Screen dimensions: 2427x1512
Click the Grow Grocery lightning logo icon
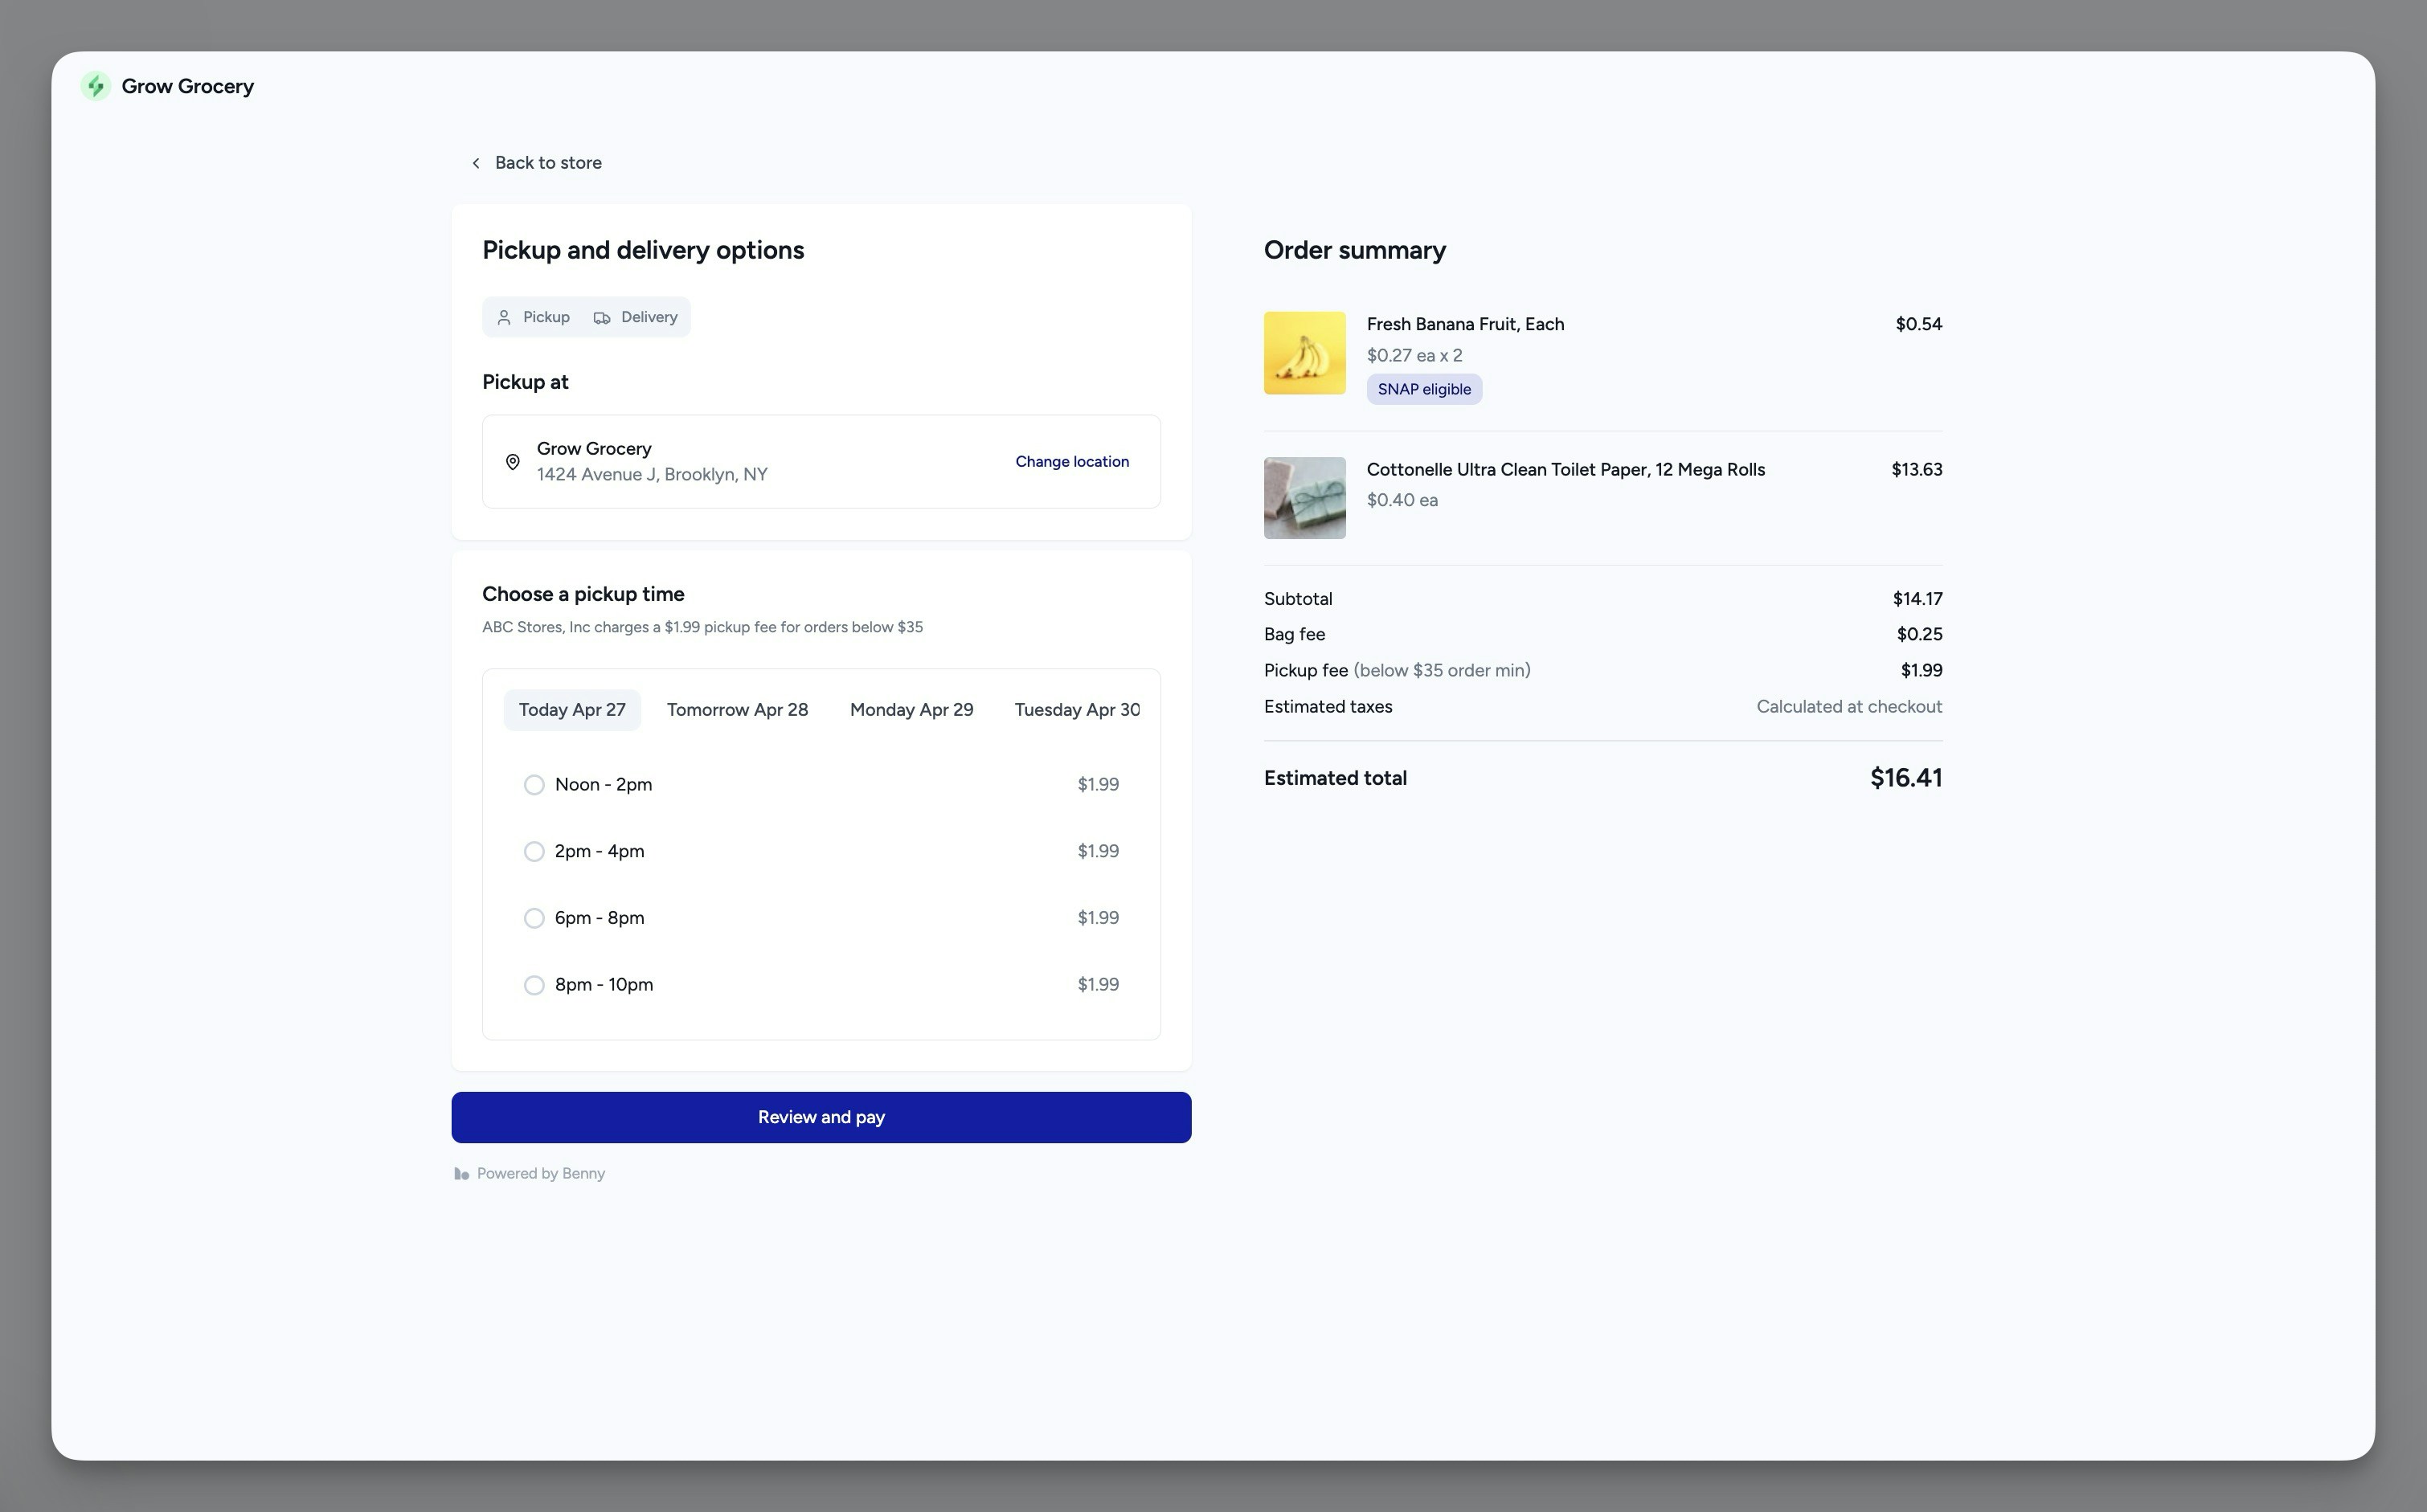tap(96, 86)
